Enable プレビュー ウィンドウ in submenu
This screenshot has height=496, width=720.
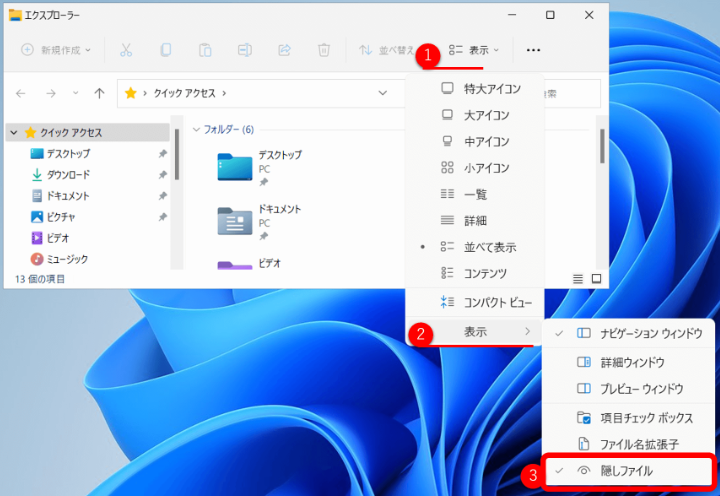628,389
